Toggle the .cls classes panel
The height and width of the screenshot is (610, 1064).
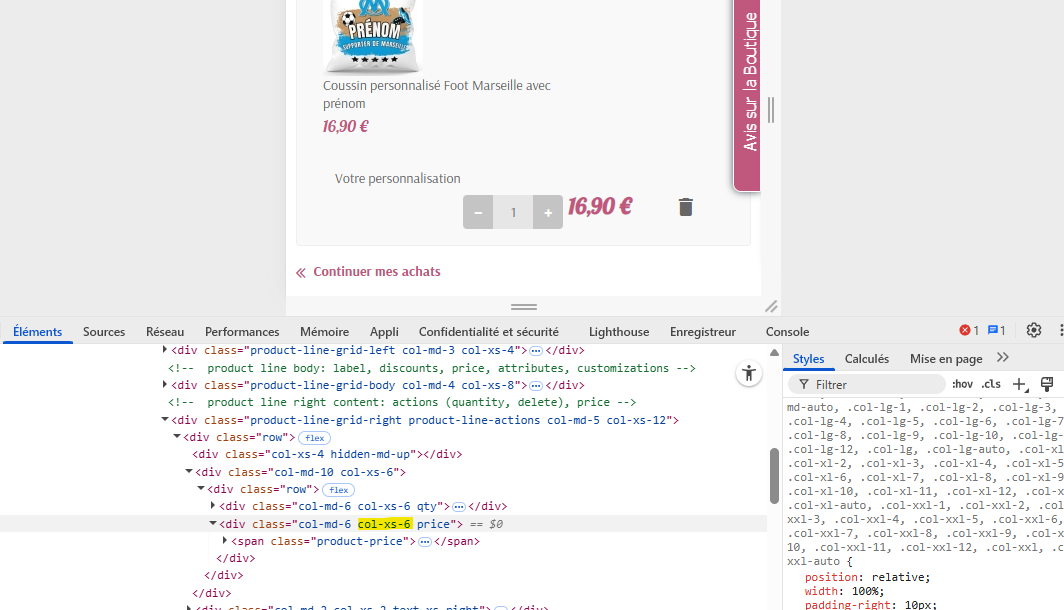(991, 384)
